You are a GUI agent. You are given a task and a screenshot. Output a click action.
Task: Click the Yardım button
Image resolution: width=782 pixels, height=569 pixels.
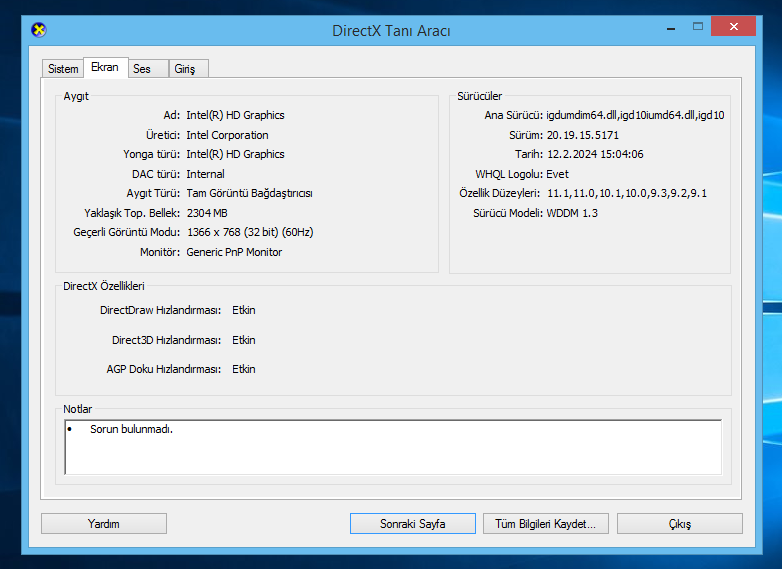104,524
